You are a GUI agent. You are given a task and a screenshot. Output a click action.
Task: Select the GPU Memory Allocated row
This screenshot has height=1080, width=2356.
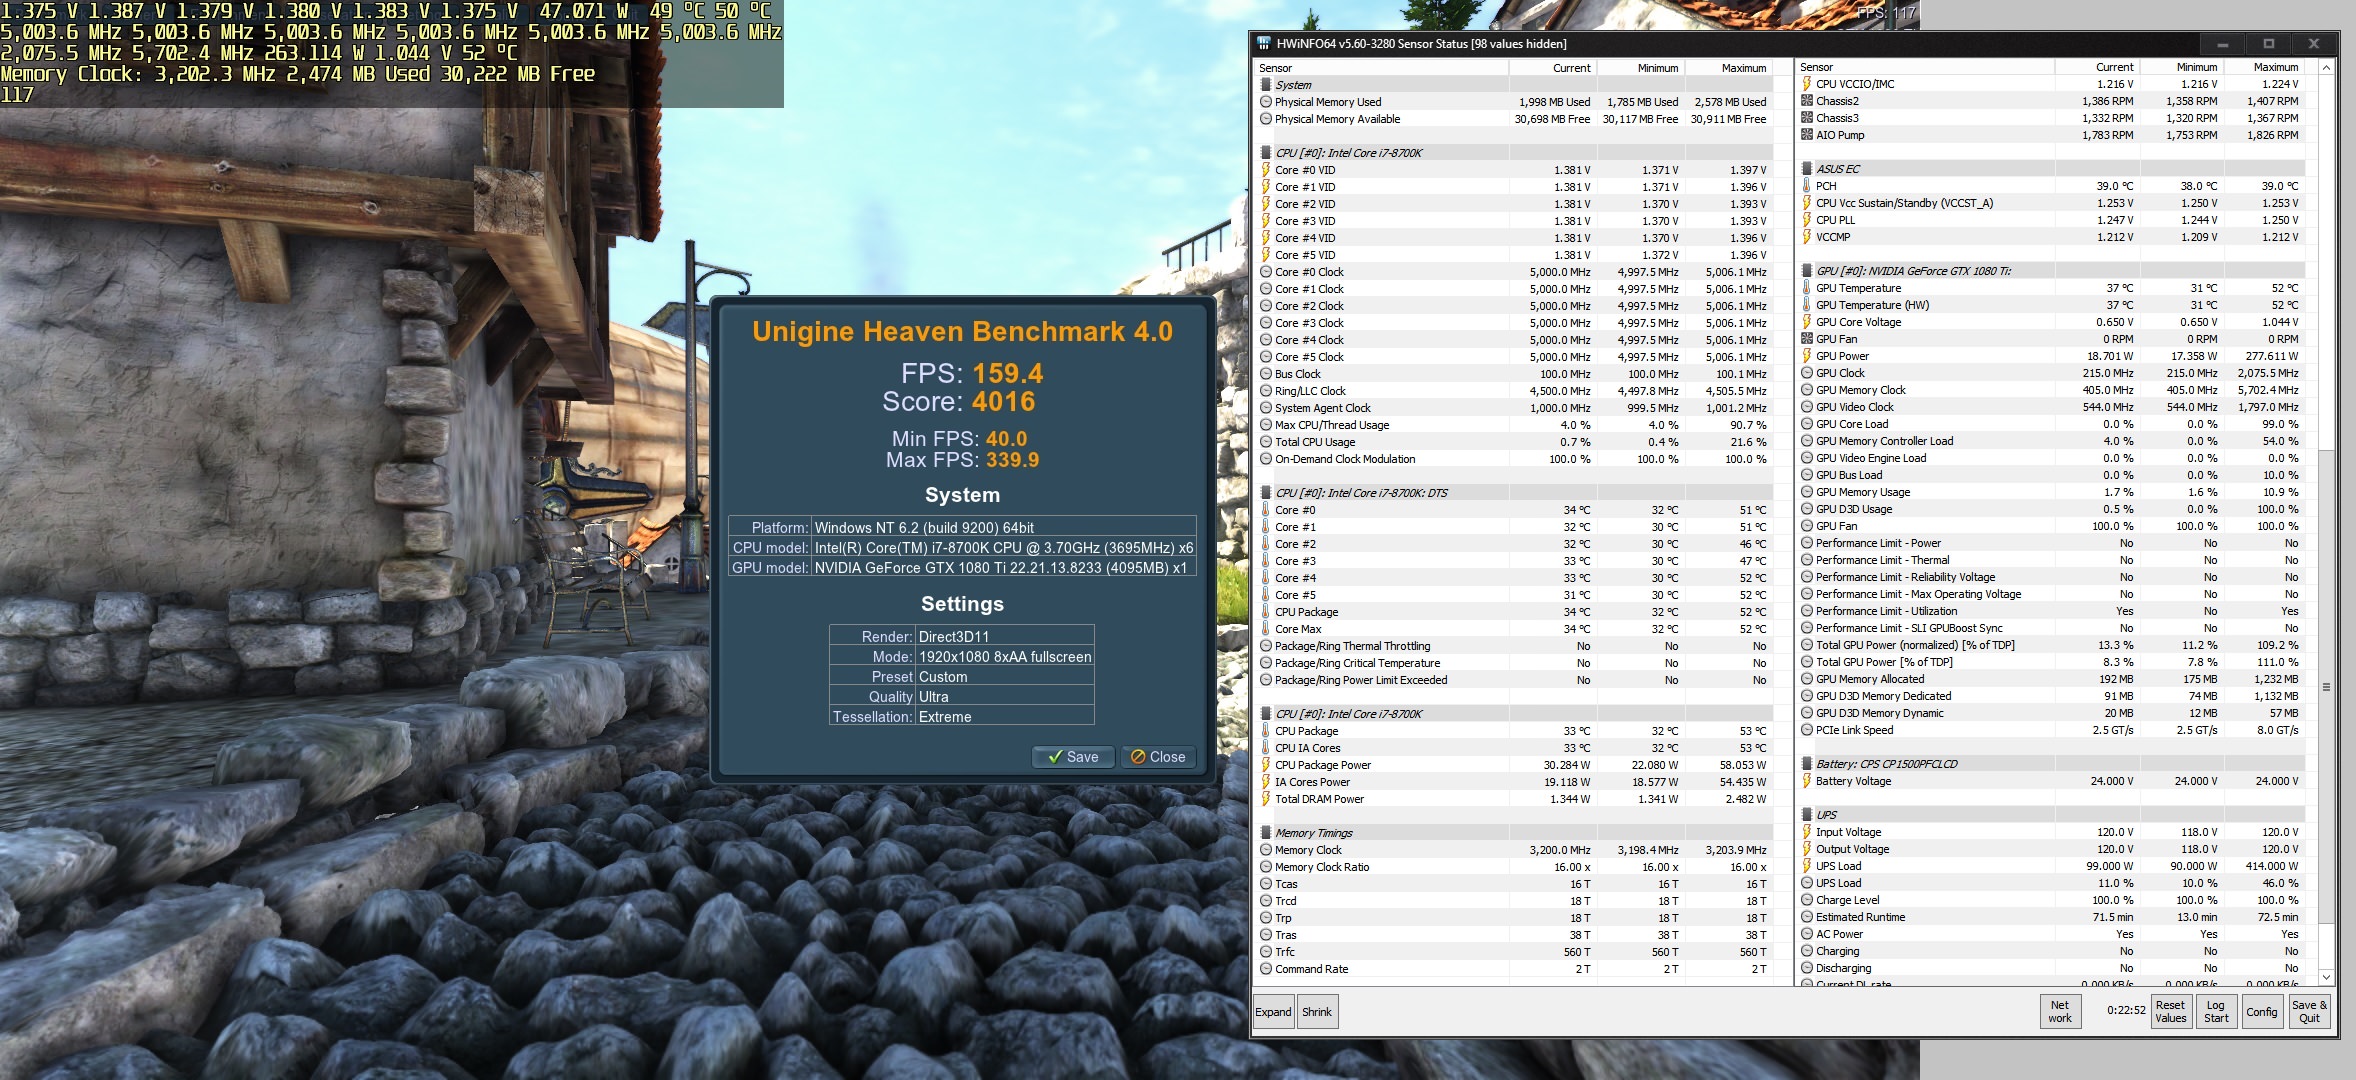(2051, 679)
